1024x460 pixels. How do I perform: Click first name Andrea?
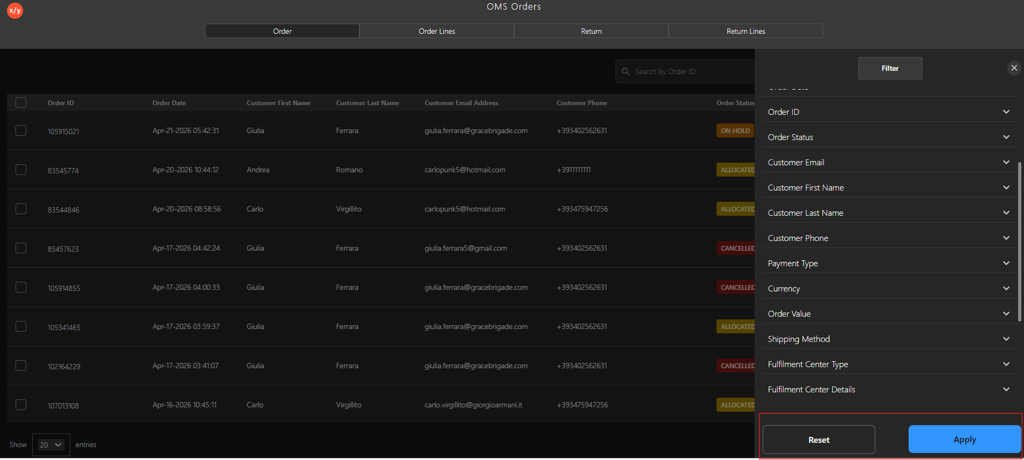(258, 170)
